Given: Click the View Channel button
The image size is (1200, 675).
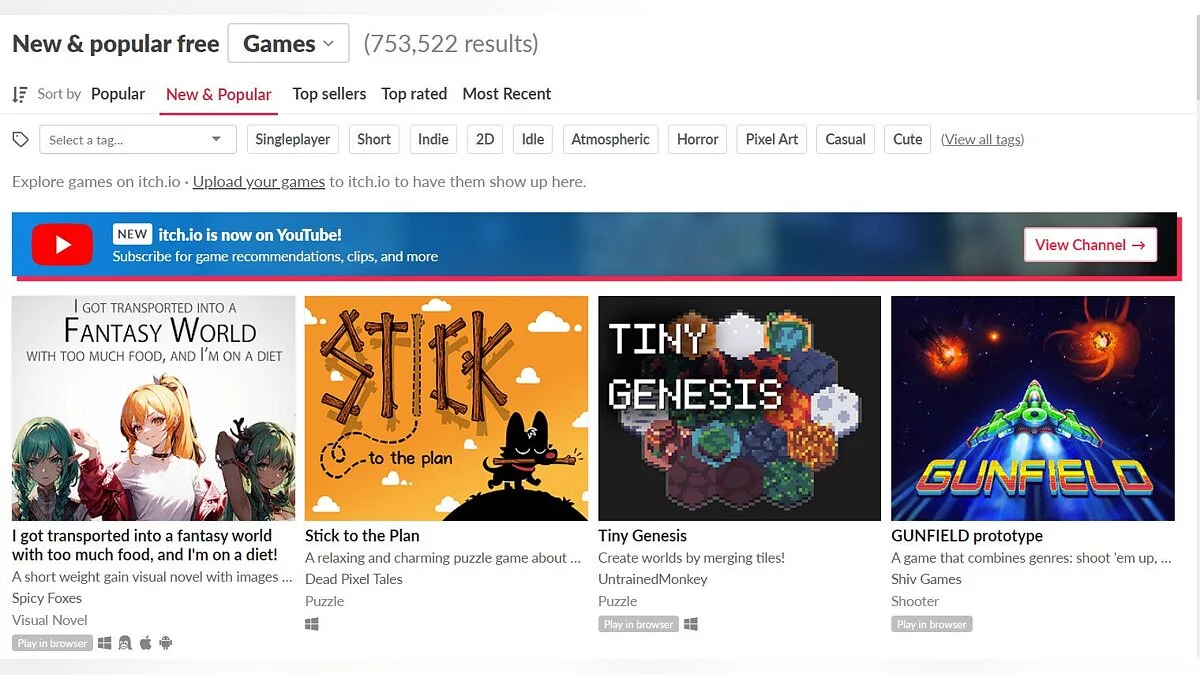Looking at the screenshot, I should 1090,245.
